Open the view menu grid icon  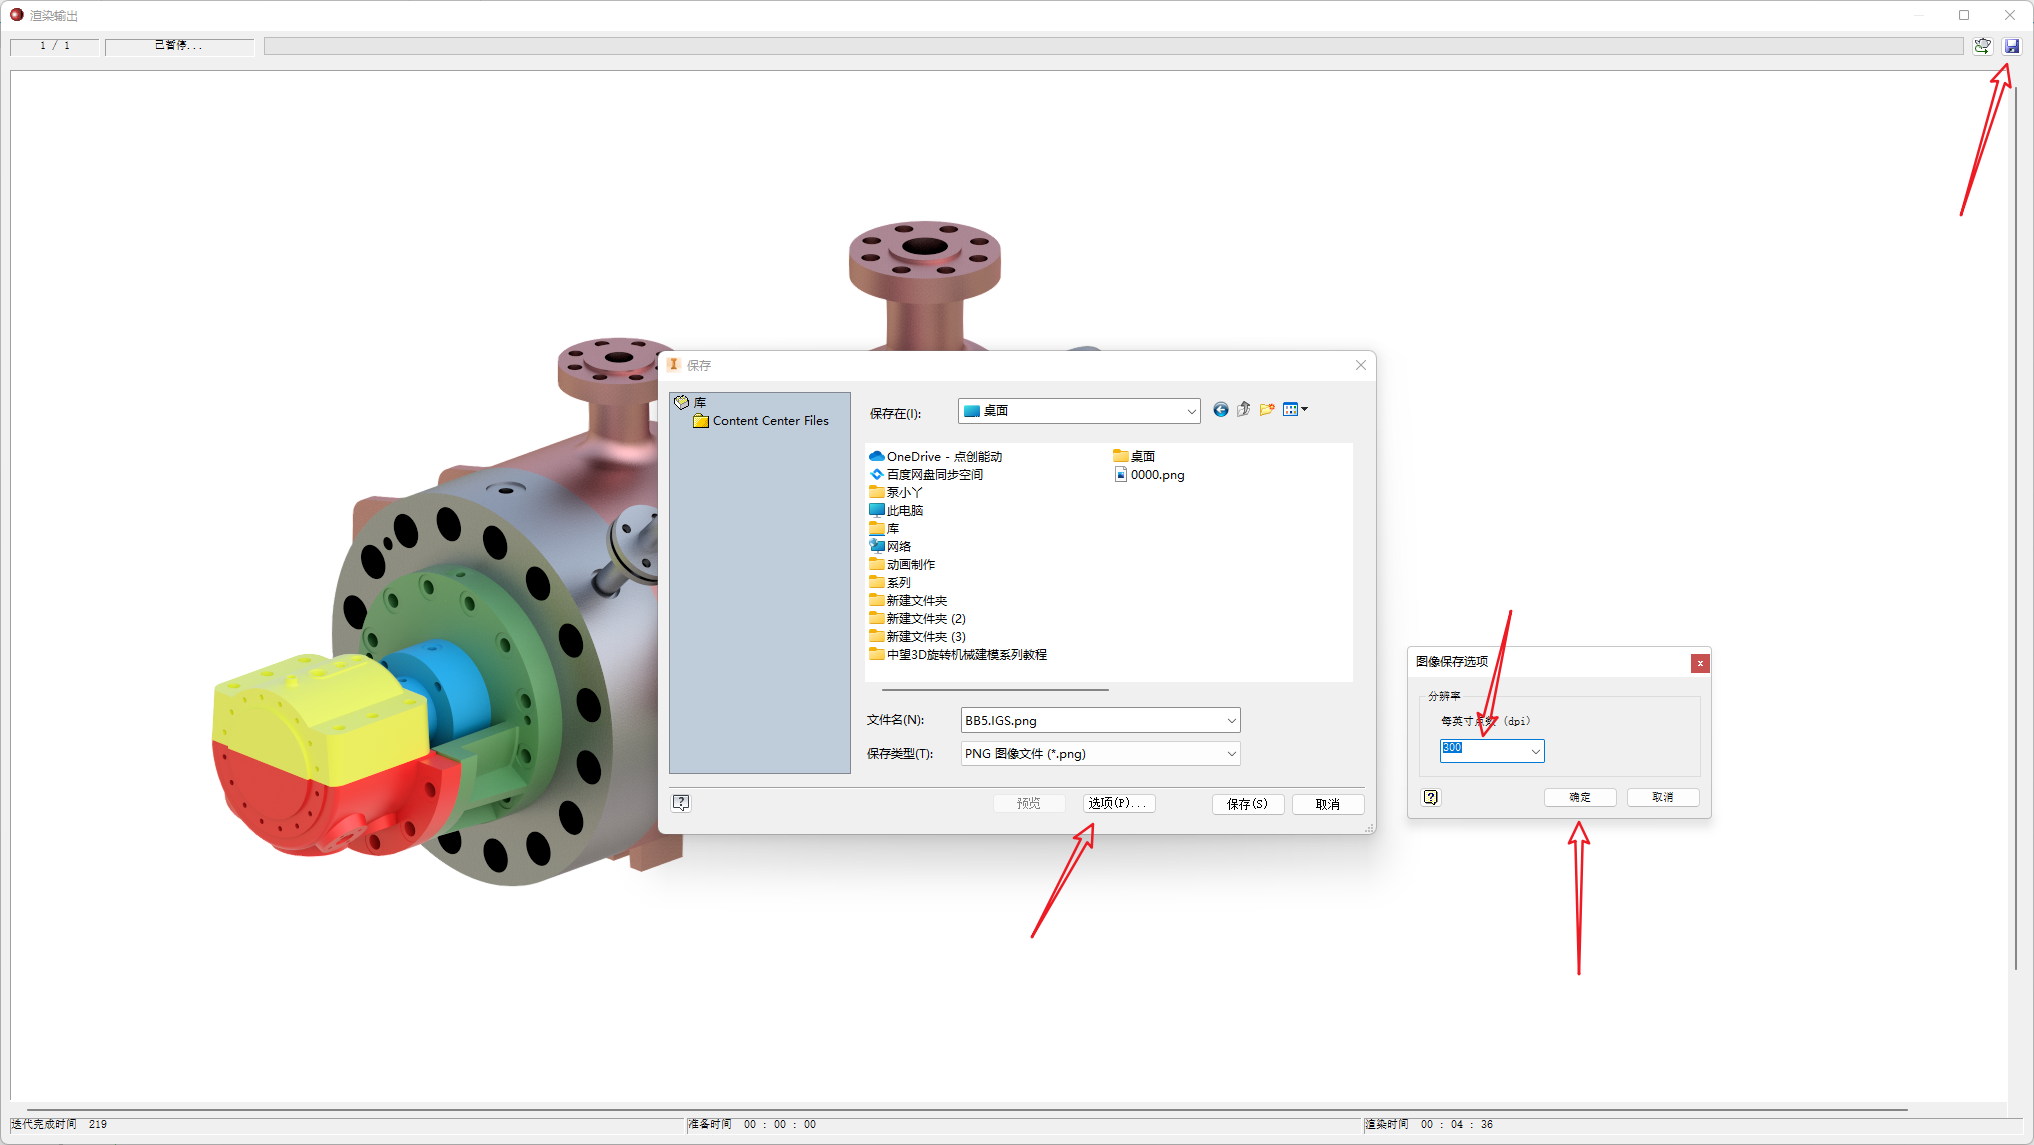pyautogui.click(x=1294, y=410)
